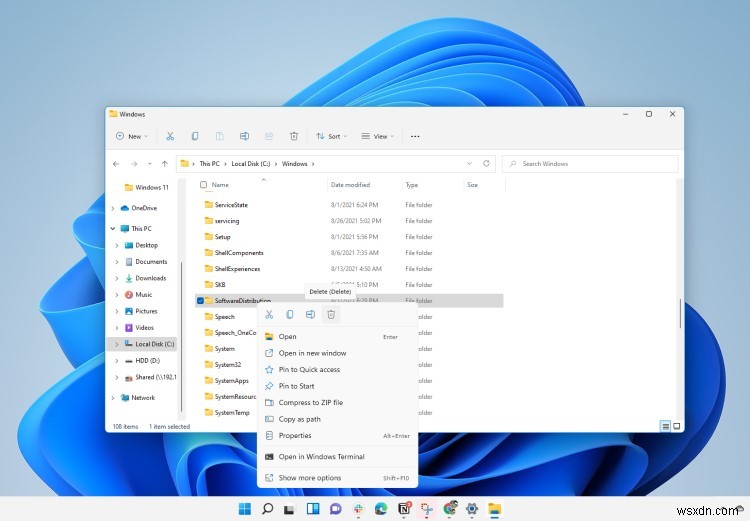Screen dimensions: 750x521
Task: Collapse the This PC tree node
Action: [x=113, y=229]
